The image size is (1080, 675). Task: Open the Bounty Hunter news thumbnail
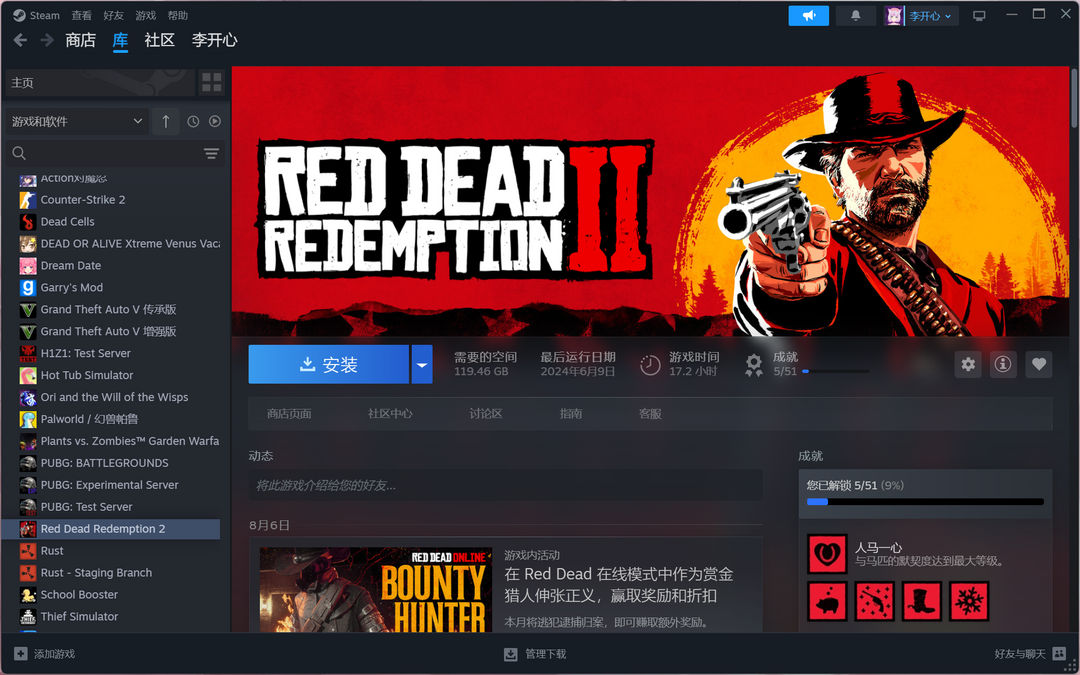click(x=375, y=590)
